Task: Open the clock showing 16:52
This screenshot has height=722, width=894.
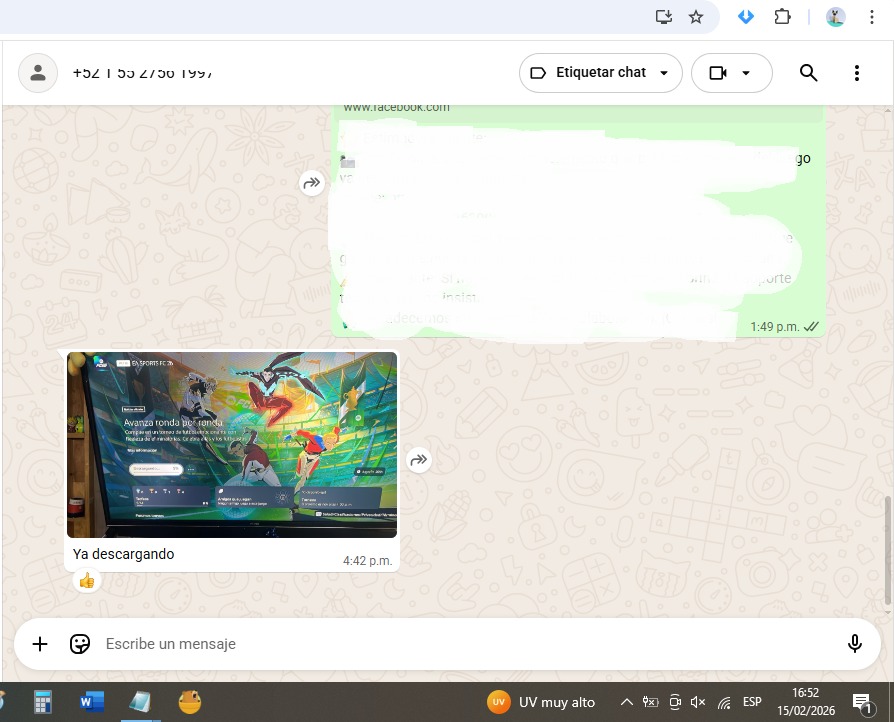Action: point(806,702)
